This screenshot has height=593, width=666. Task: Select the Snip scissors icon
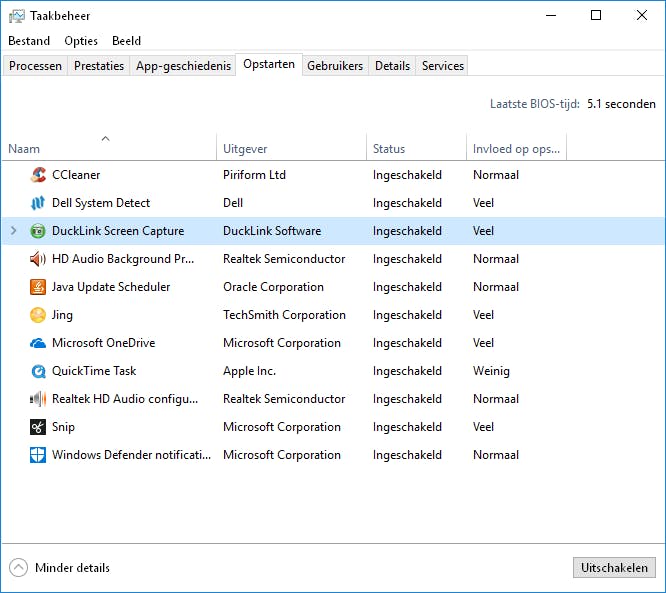click(x=38, y=427)
